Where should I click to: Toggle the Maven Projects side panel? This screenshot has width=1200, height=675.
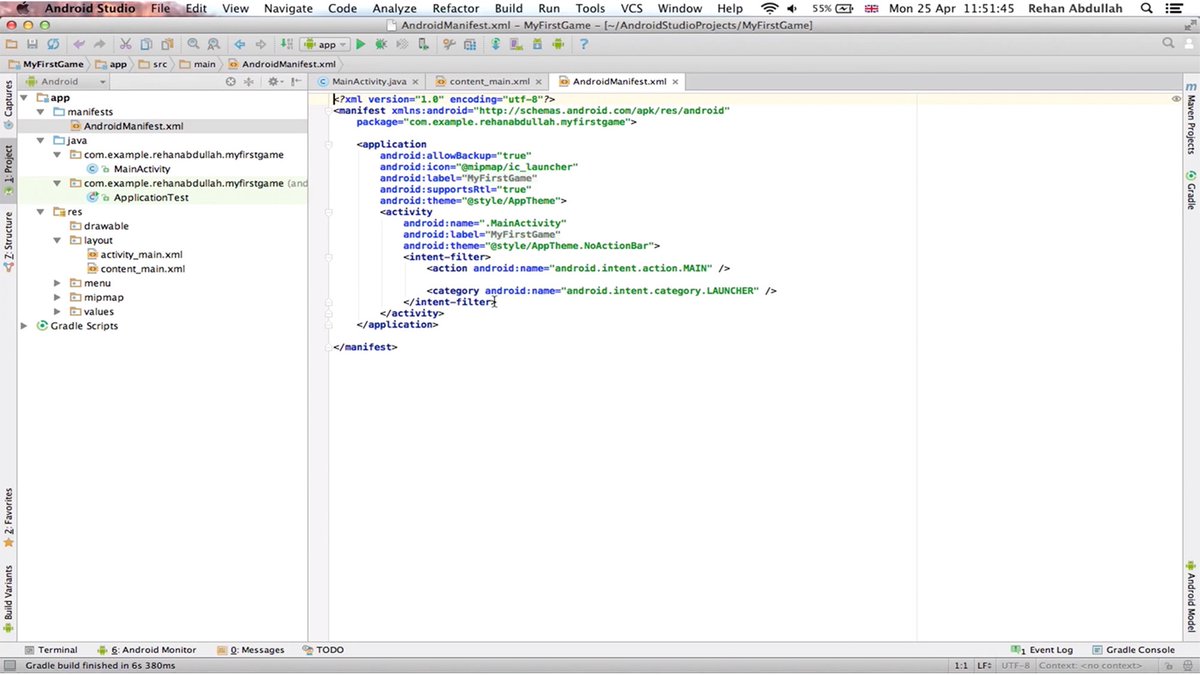(x=1191, y=118)
